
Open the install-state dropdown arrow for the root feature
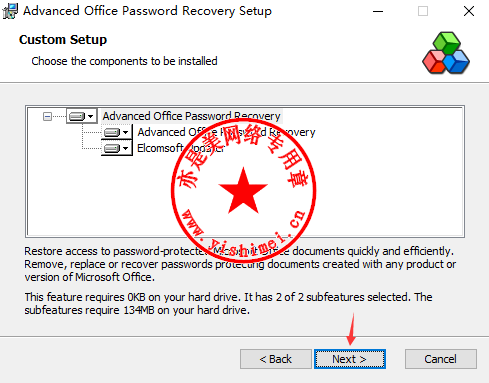[90, 116]
